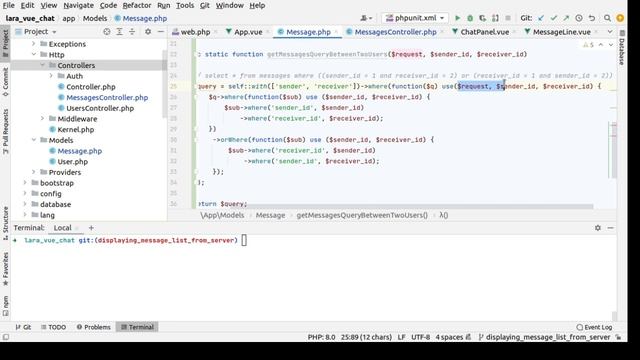Run the phpunit.xml configuration with the green play icon

pos(458,18)
